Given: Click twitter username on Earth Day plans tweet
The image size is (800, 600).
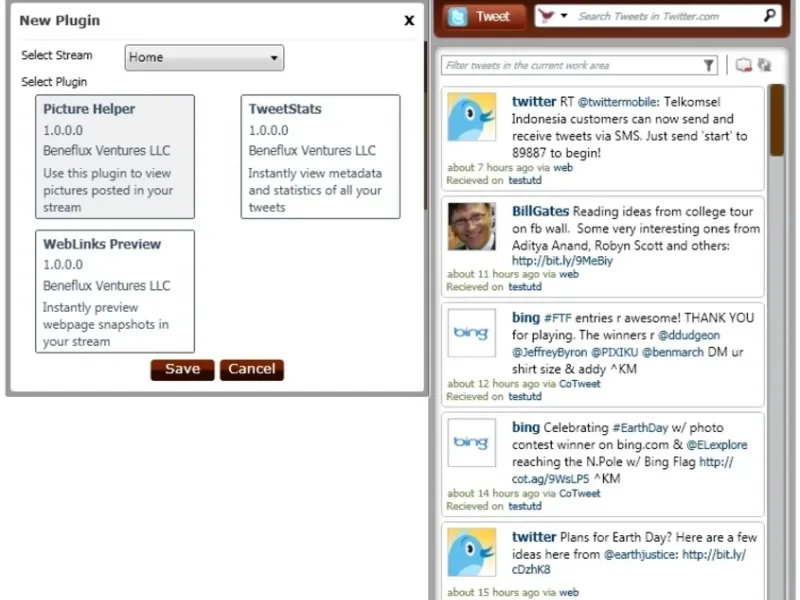Looking at the screenshot, I should [x=534, y=537].
